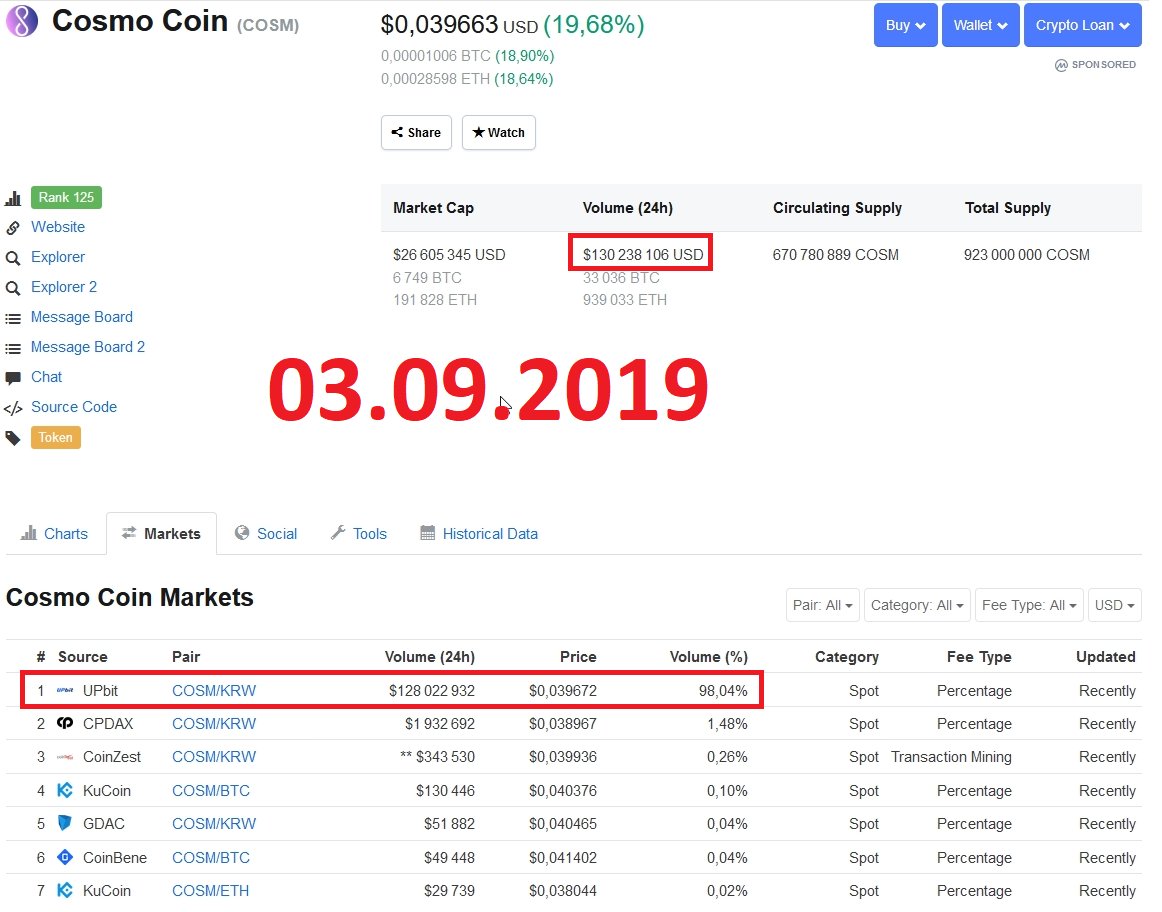Open the CoinZest COSM/KRW pair link
The width and height of the screenshot is (1162, 912).
213,757
